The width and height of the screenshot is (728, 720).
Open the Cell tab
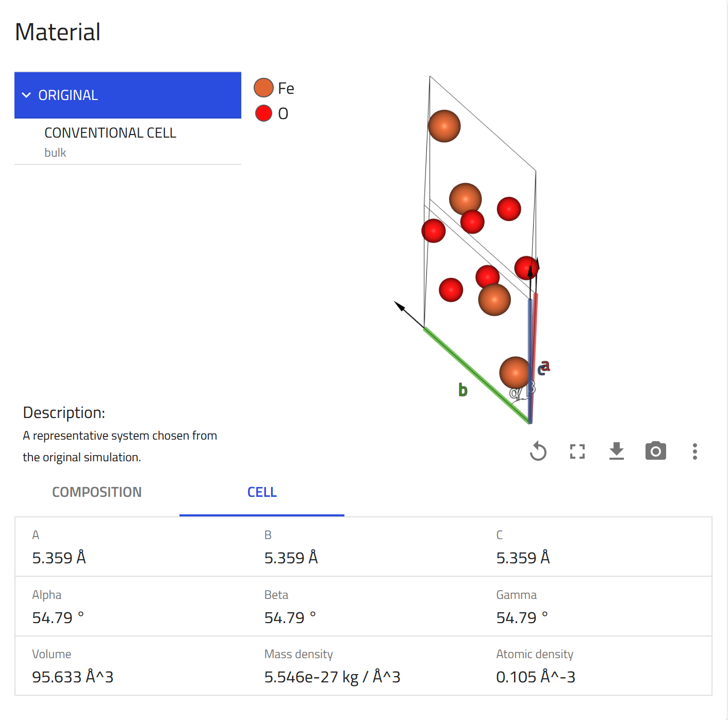(262, 492)
